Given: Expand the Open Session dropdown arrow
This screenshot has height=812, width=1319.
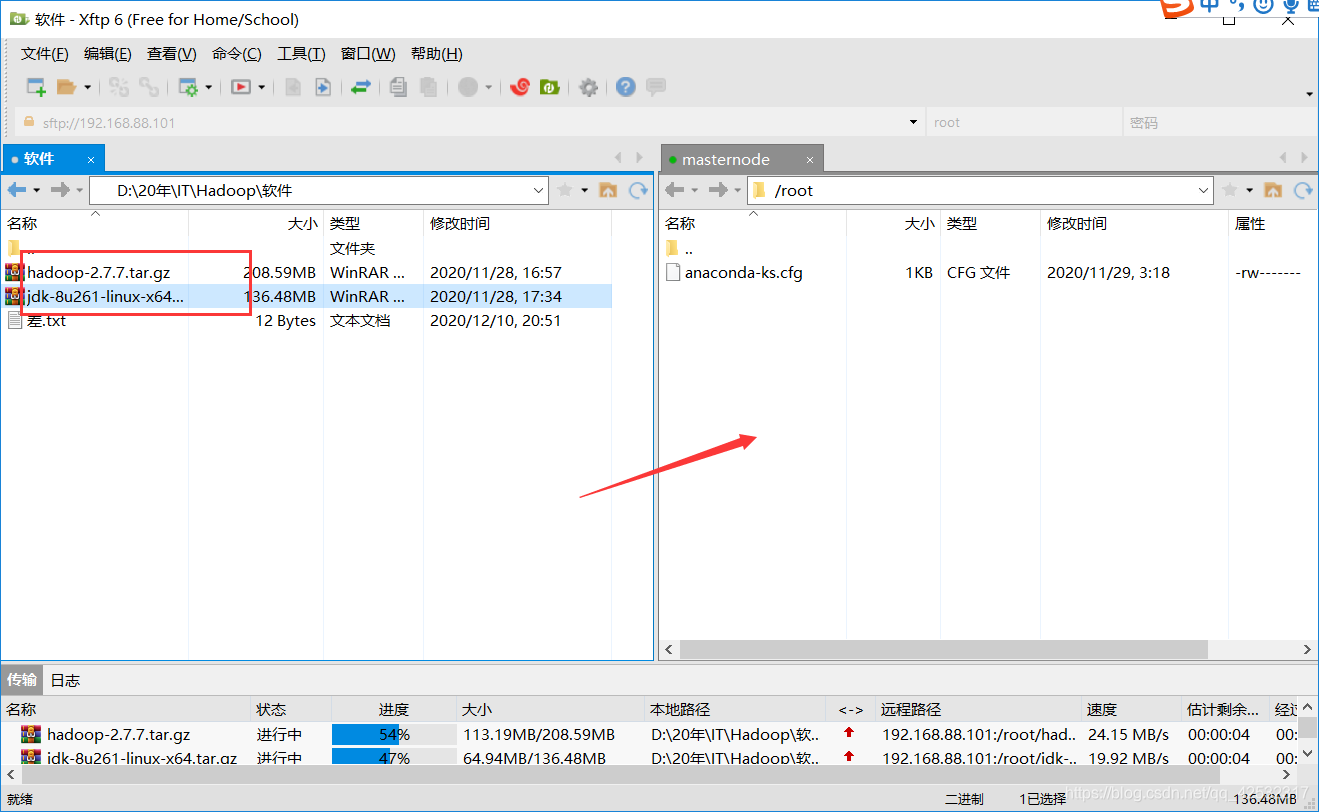Looking at the screenshot, I should coord(87,87).
